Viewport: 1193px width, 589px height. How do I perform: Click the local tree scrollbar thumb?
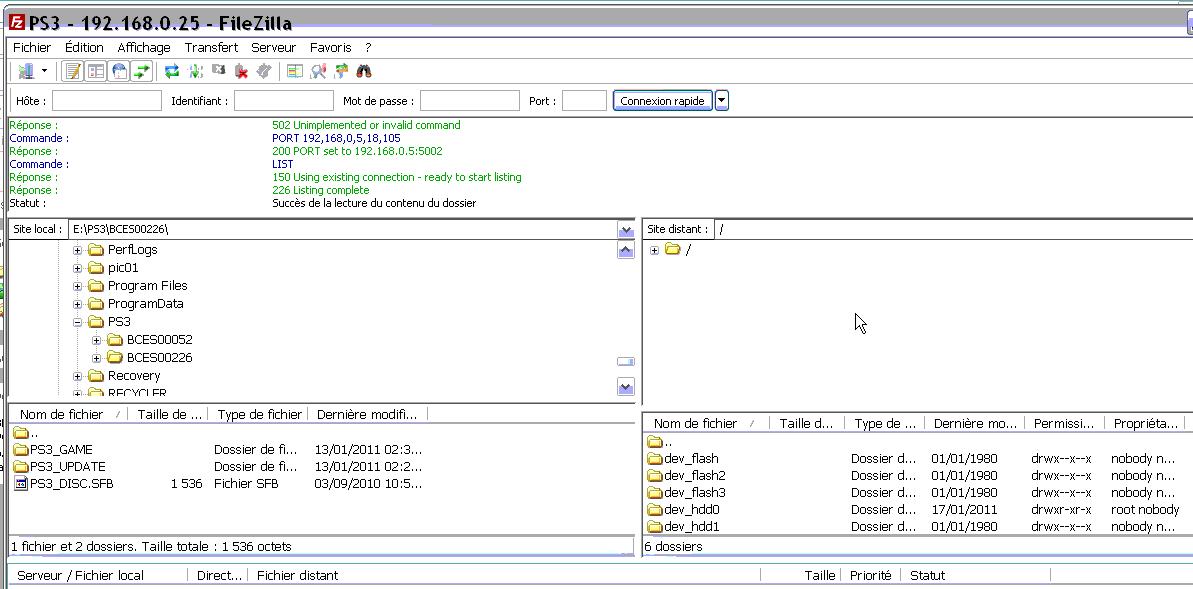(x=626, y=361)
